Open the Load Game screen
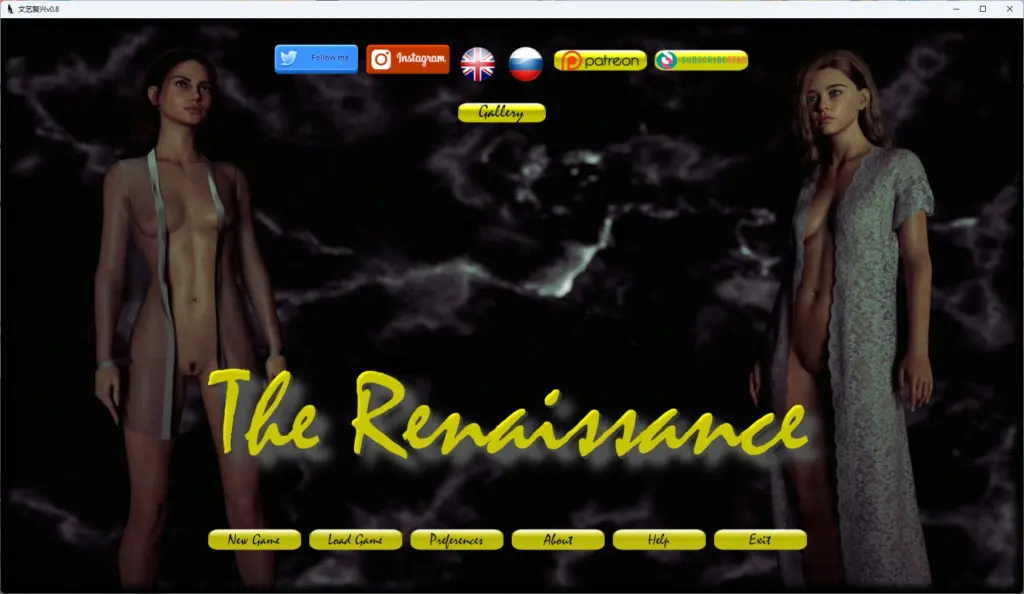Image resolution: width=1024 pixels, height=594 pixels. click(355, 540)
